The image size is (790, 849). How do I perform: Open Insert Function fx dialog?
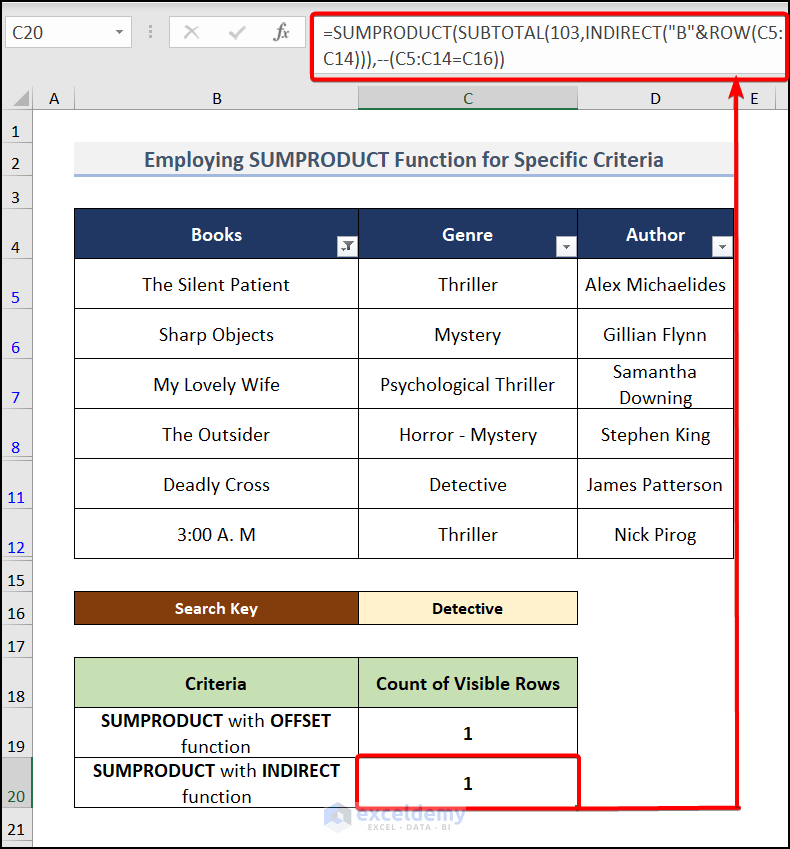tap(281, 32)
